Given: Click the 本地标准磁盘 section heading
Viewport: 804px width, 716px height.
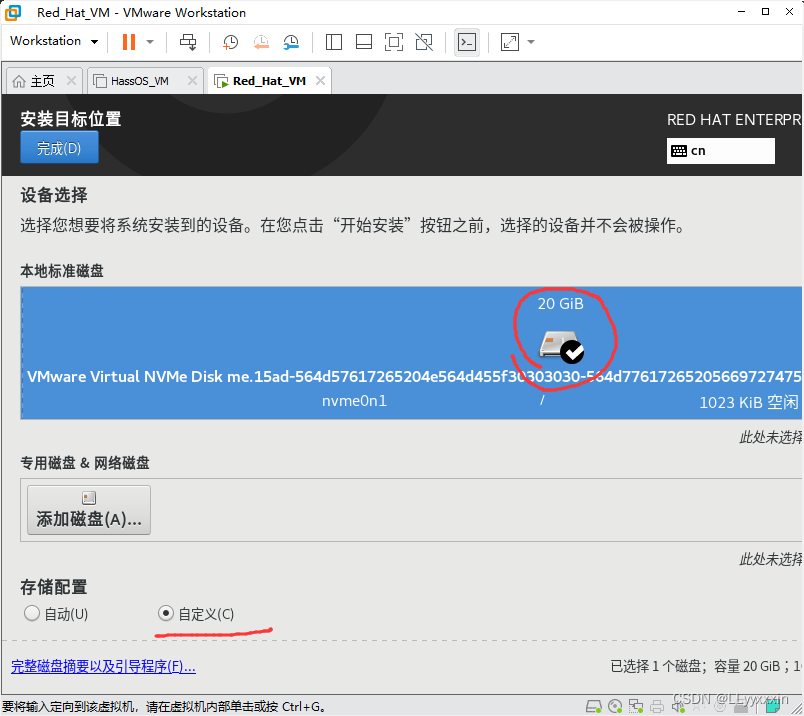Looking at the screenshot, I should (x=62, y=271).
